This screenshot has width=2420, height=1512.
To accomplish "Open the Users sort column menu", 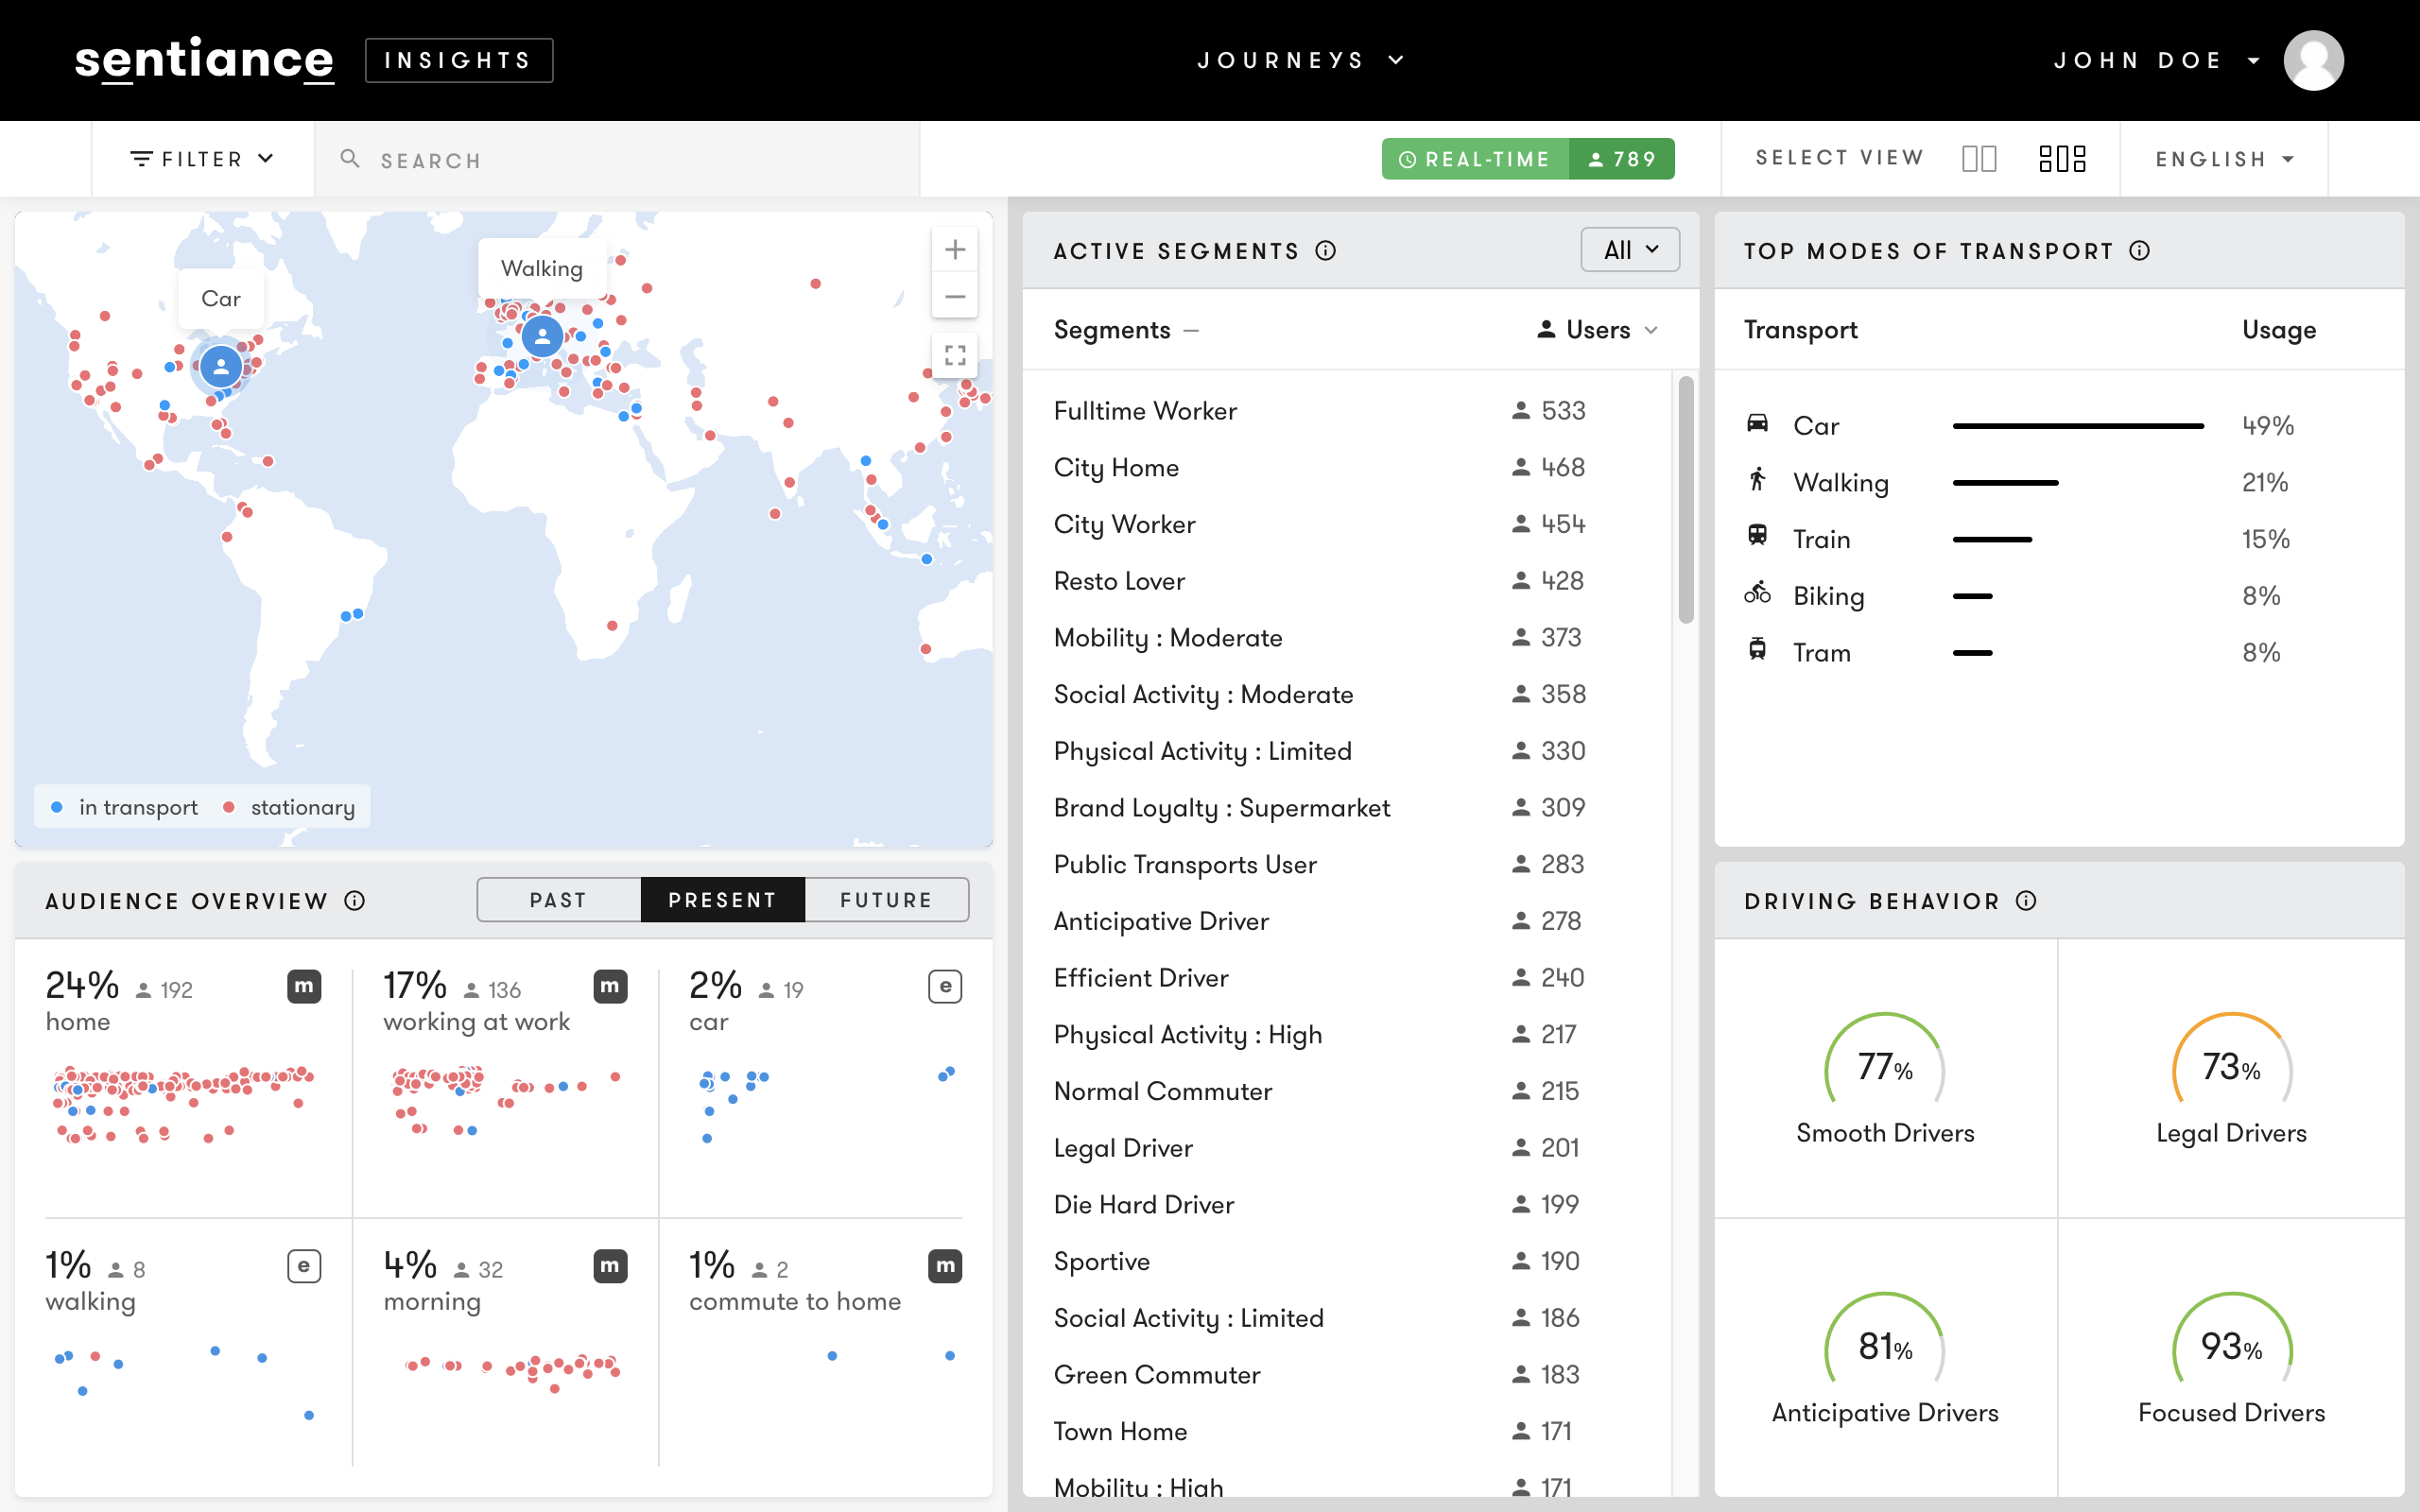I will pos(1598,330).
